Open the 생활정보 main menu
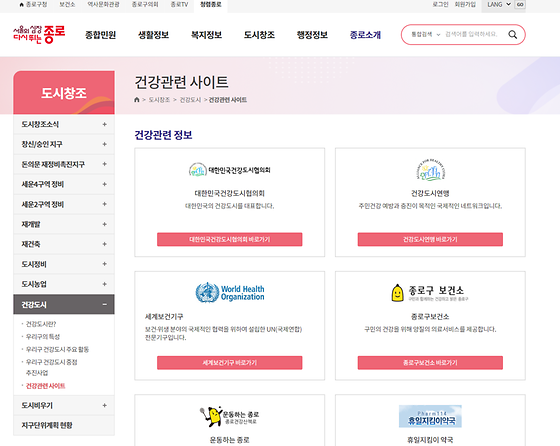560x446 pixels. (x=153, y=35)
